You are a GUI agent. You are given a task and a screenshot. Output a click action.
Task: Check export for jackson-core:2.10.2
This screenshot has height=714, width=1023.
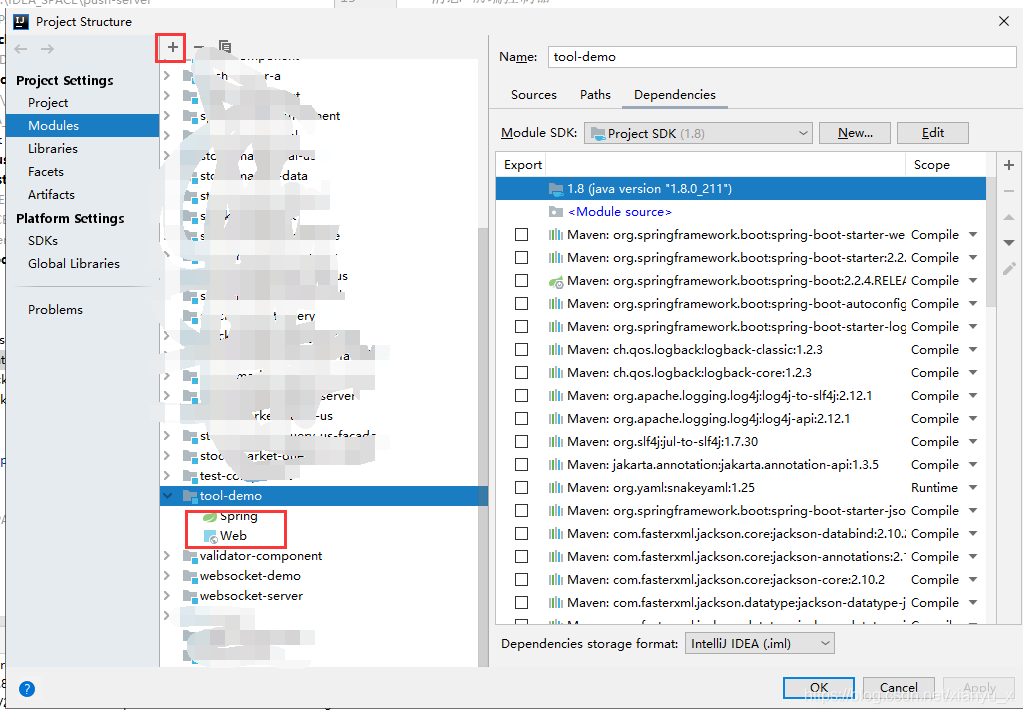521,580
